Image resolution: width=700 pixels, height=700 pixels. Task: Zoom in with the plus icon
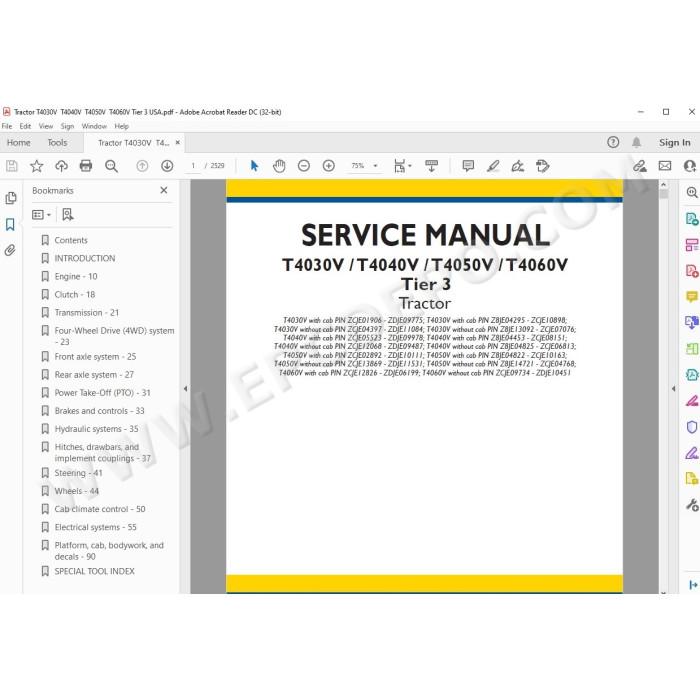pyautogui.click(x=329, y=166)
